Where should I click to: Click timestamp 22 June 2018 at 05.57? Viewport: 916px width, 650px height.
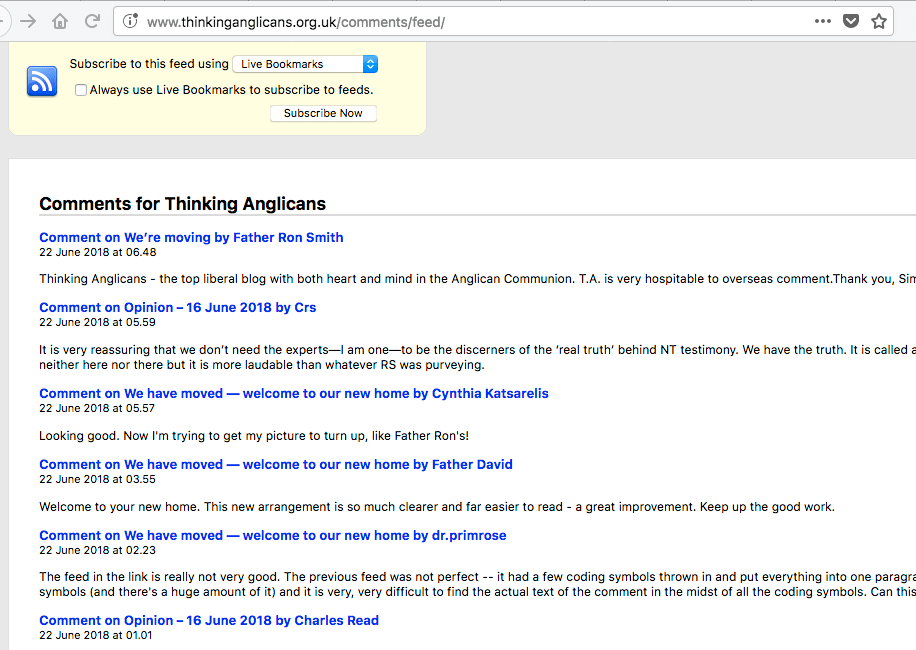[97, 408]
